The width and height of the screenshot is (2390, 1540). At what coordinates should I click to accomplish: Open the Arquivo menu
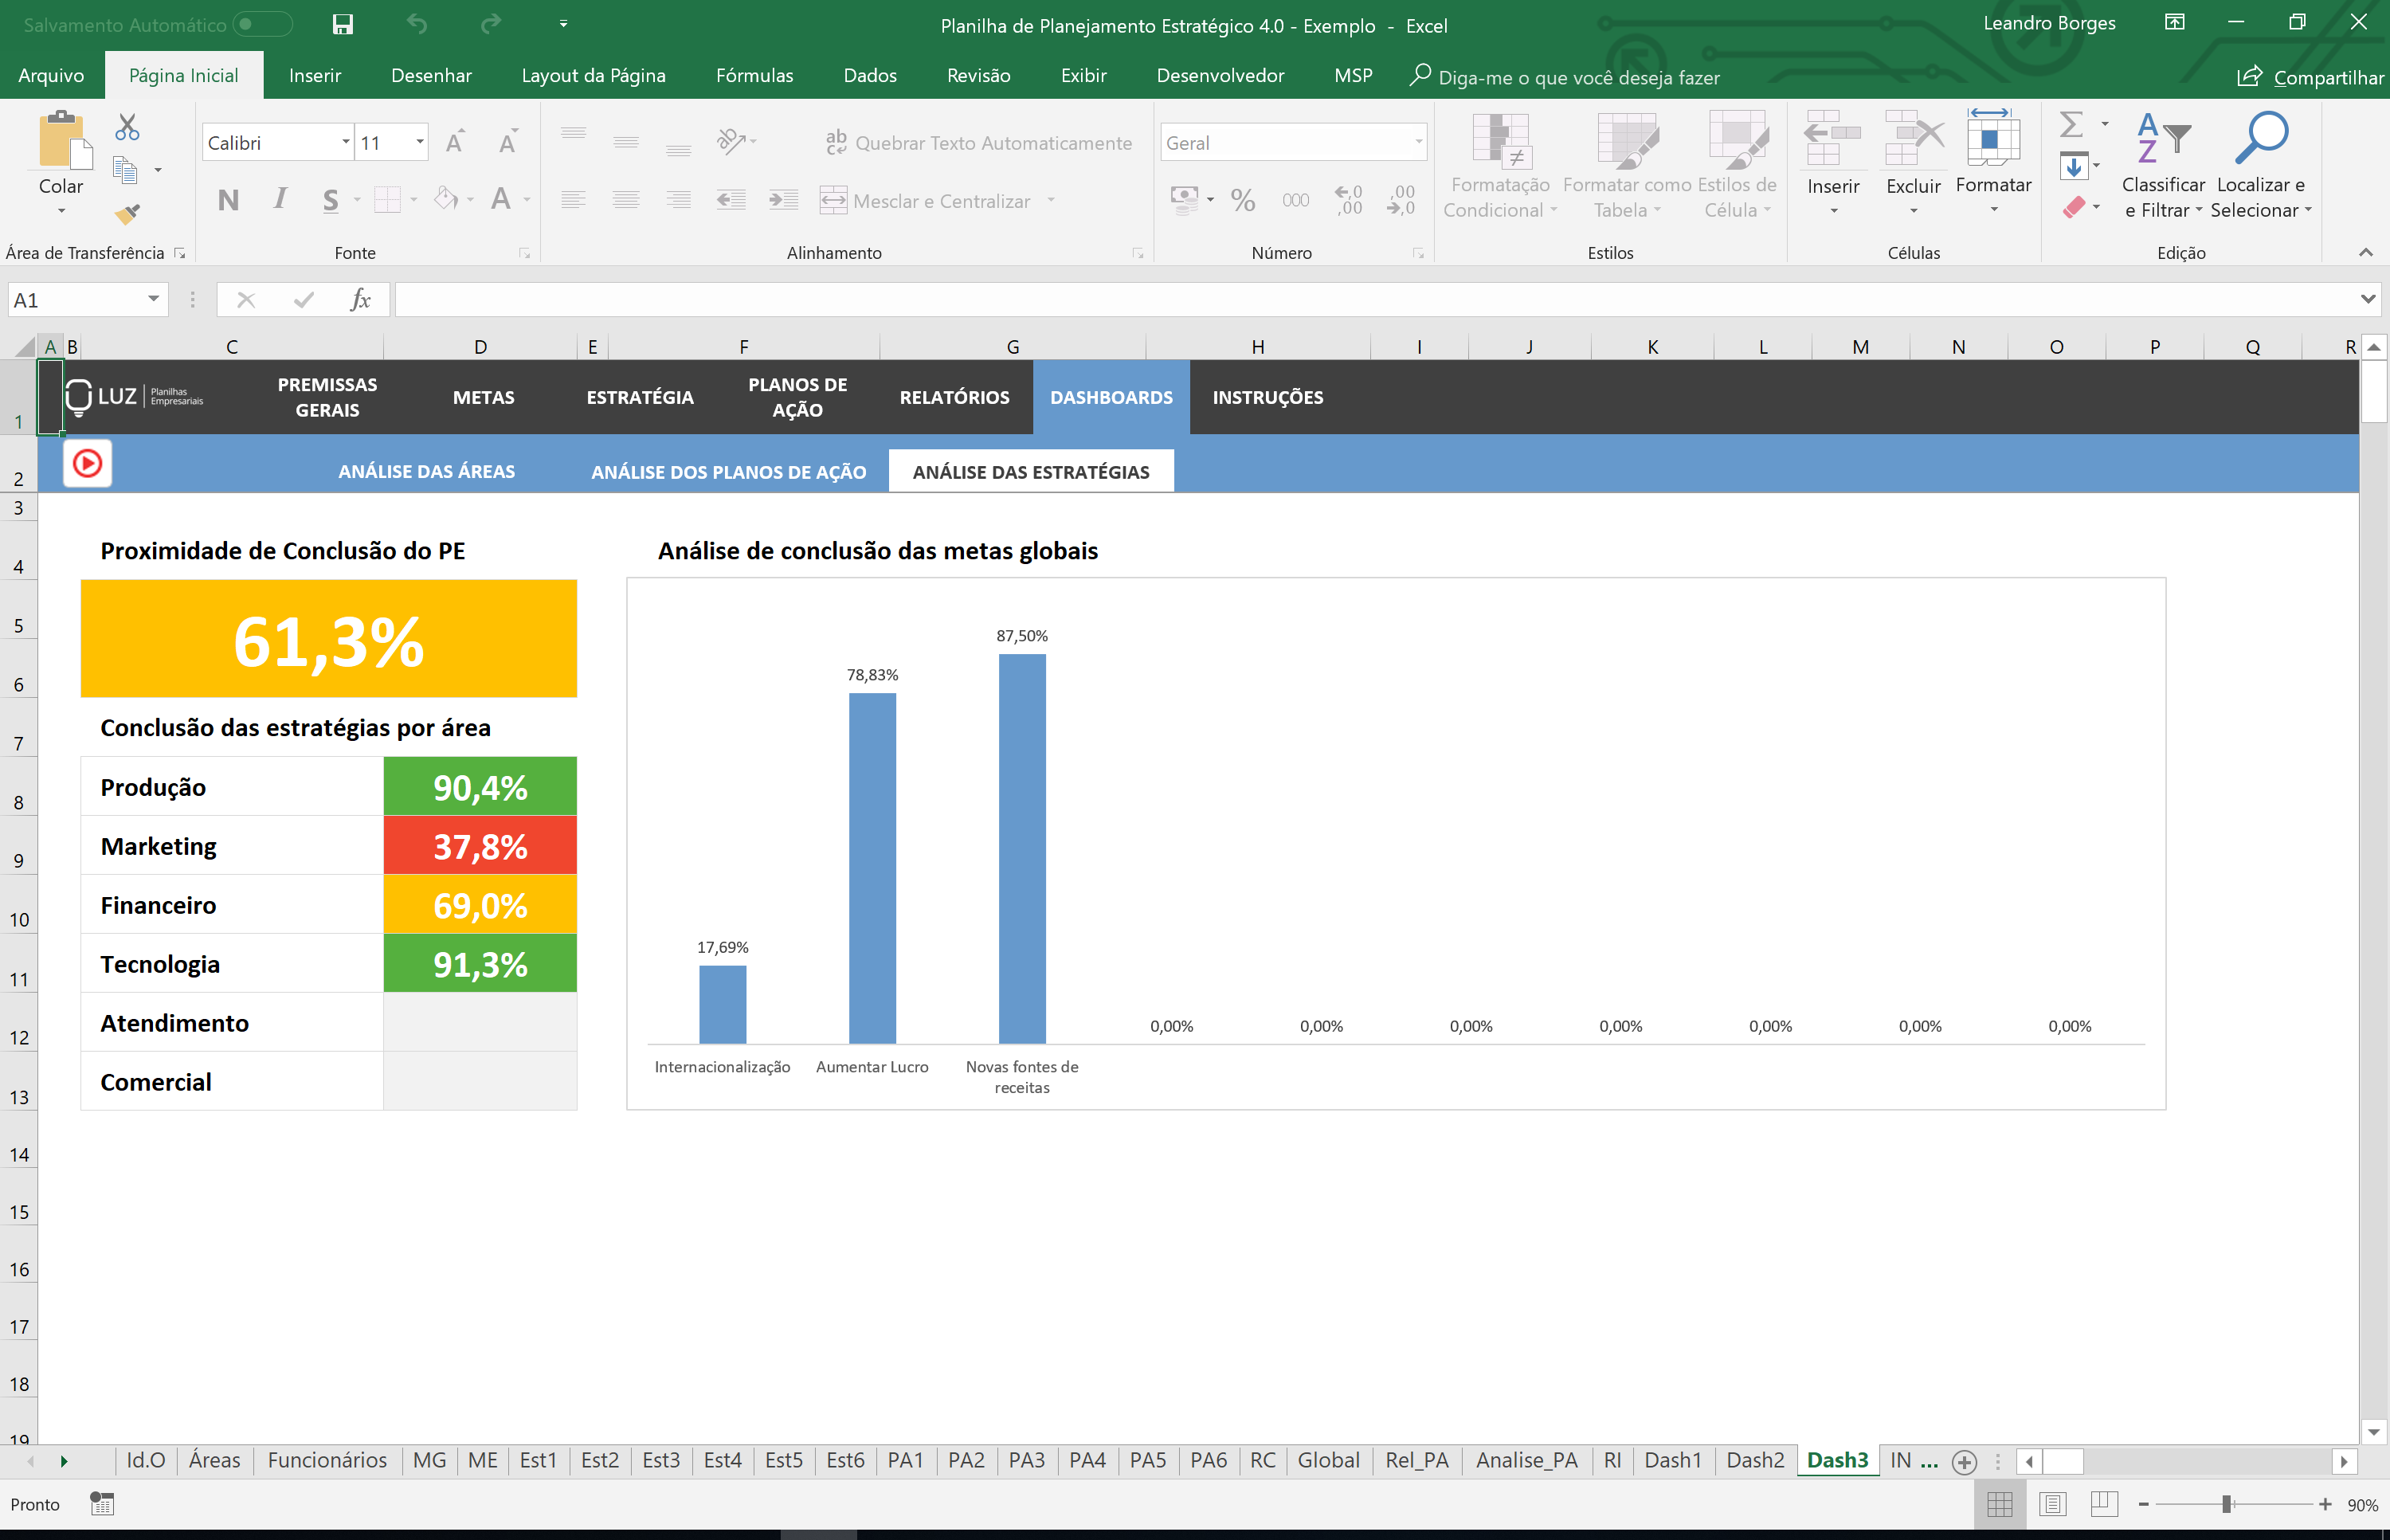(51, 76)
